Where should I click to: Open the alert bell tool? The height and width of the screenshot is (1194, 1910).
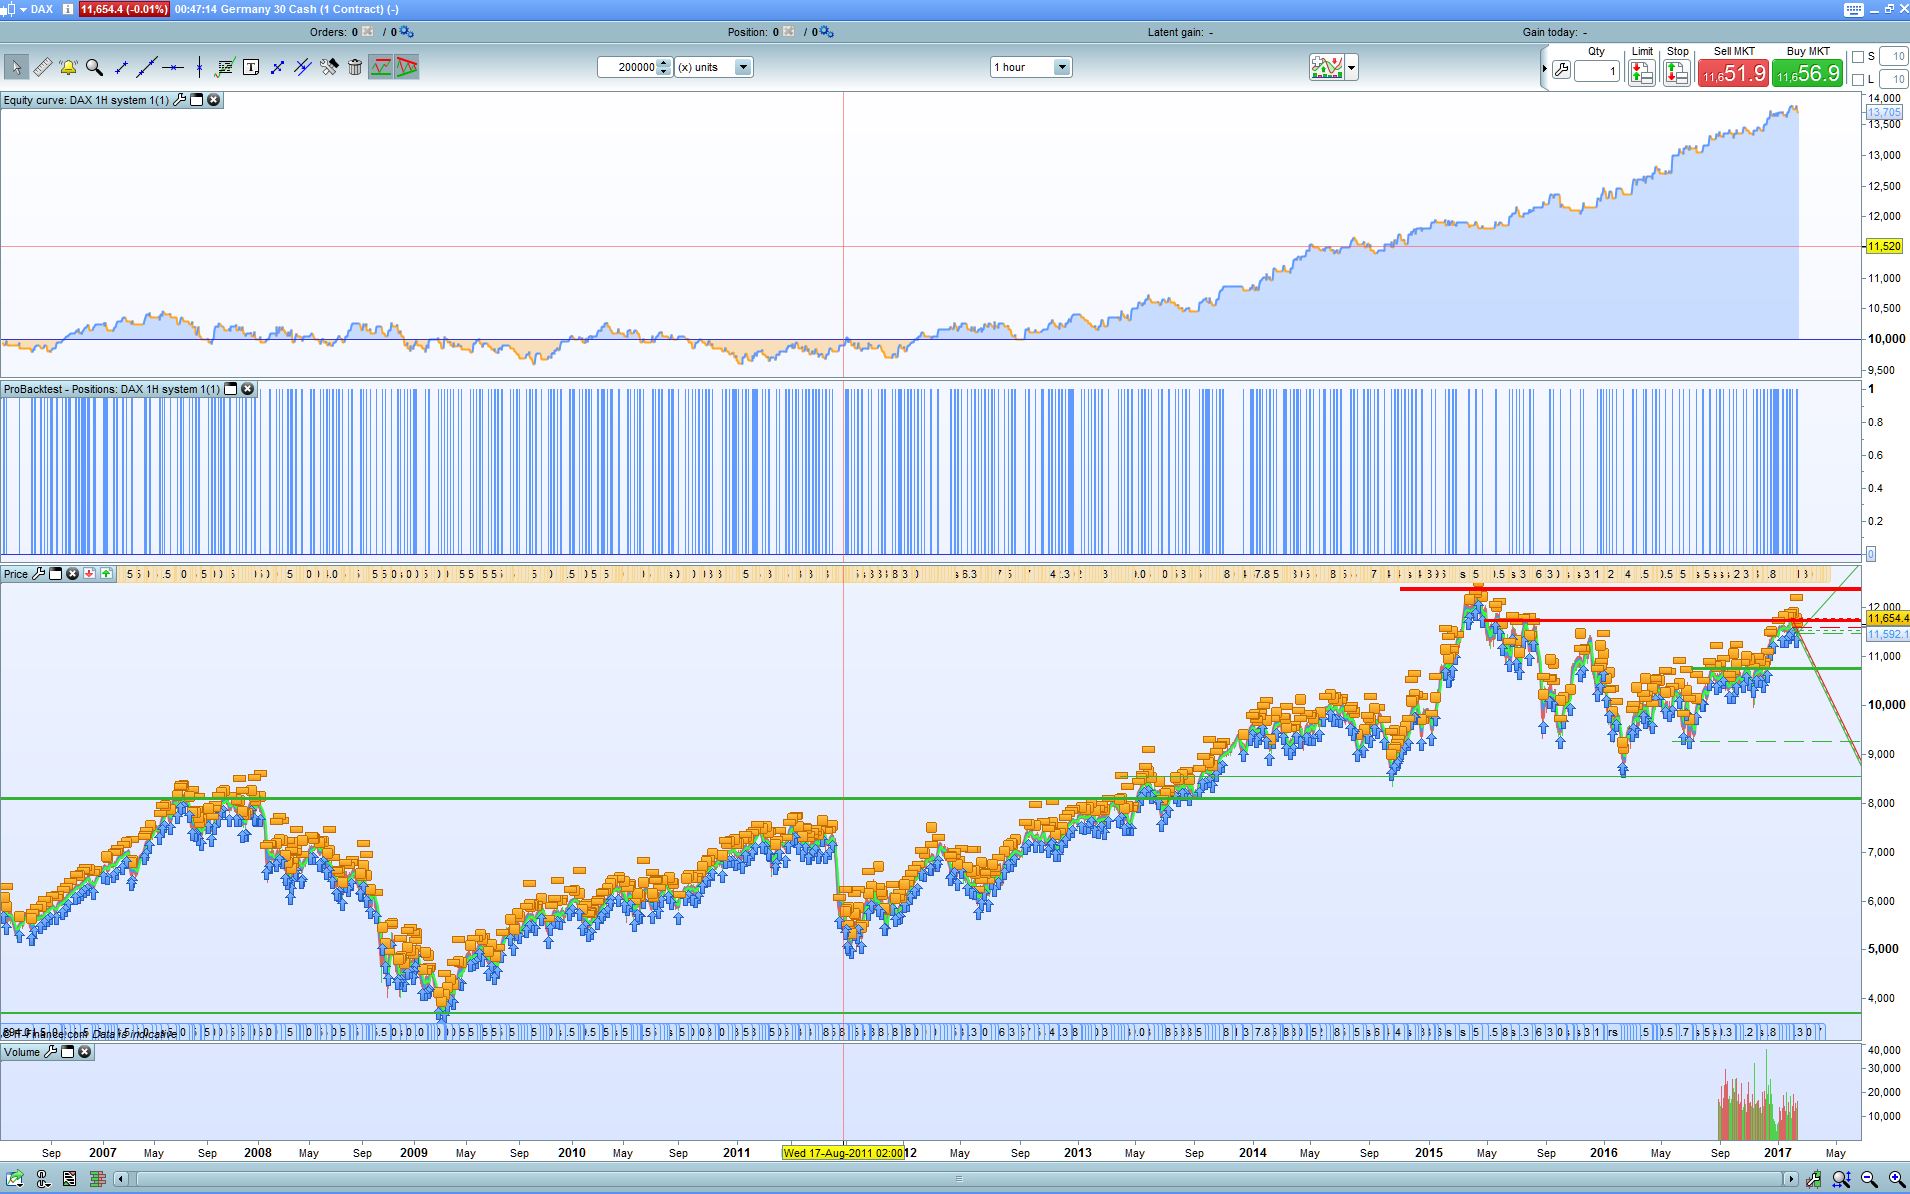[68, 67]
